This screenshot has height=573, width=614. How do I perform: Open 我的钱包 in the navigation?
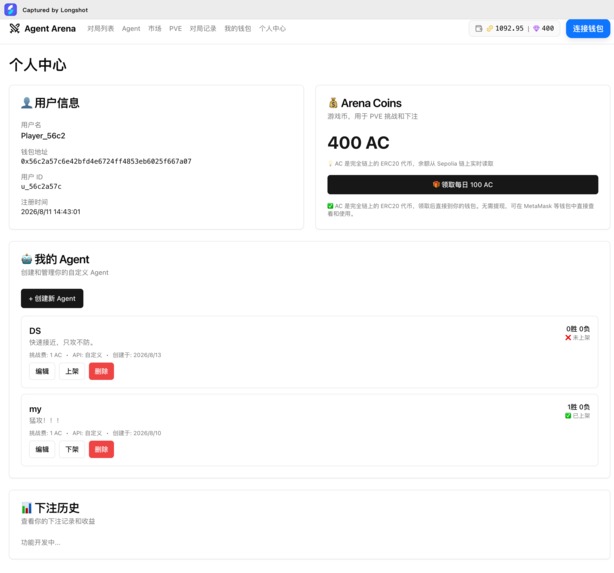(238, 28)
